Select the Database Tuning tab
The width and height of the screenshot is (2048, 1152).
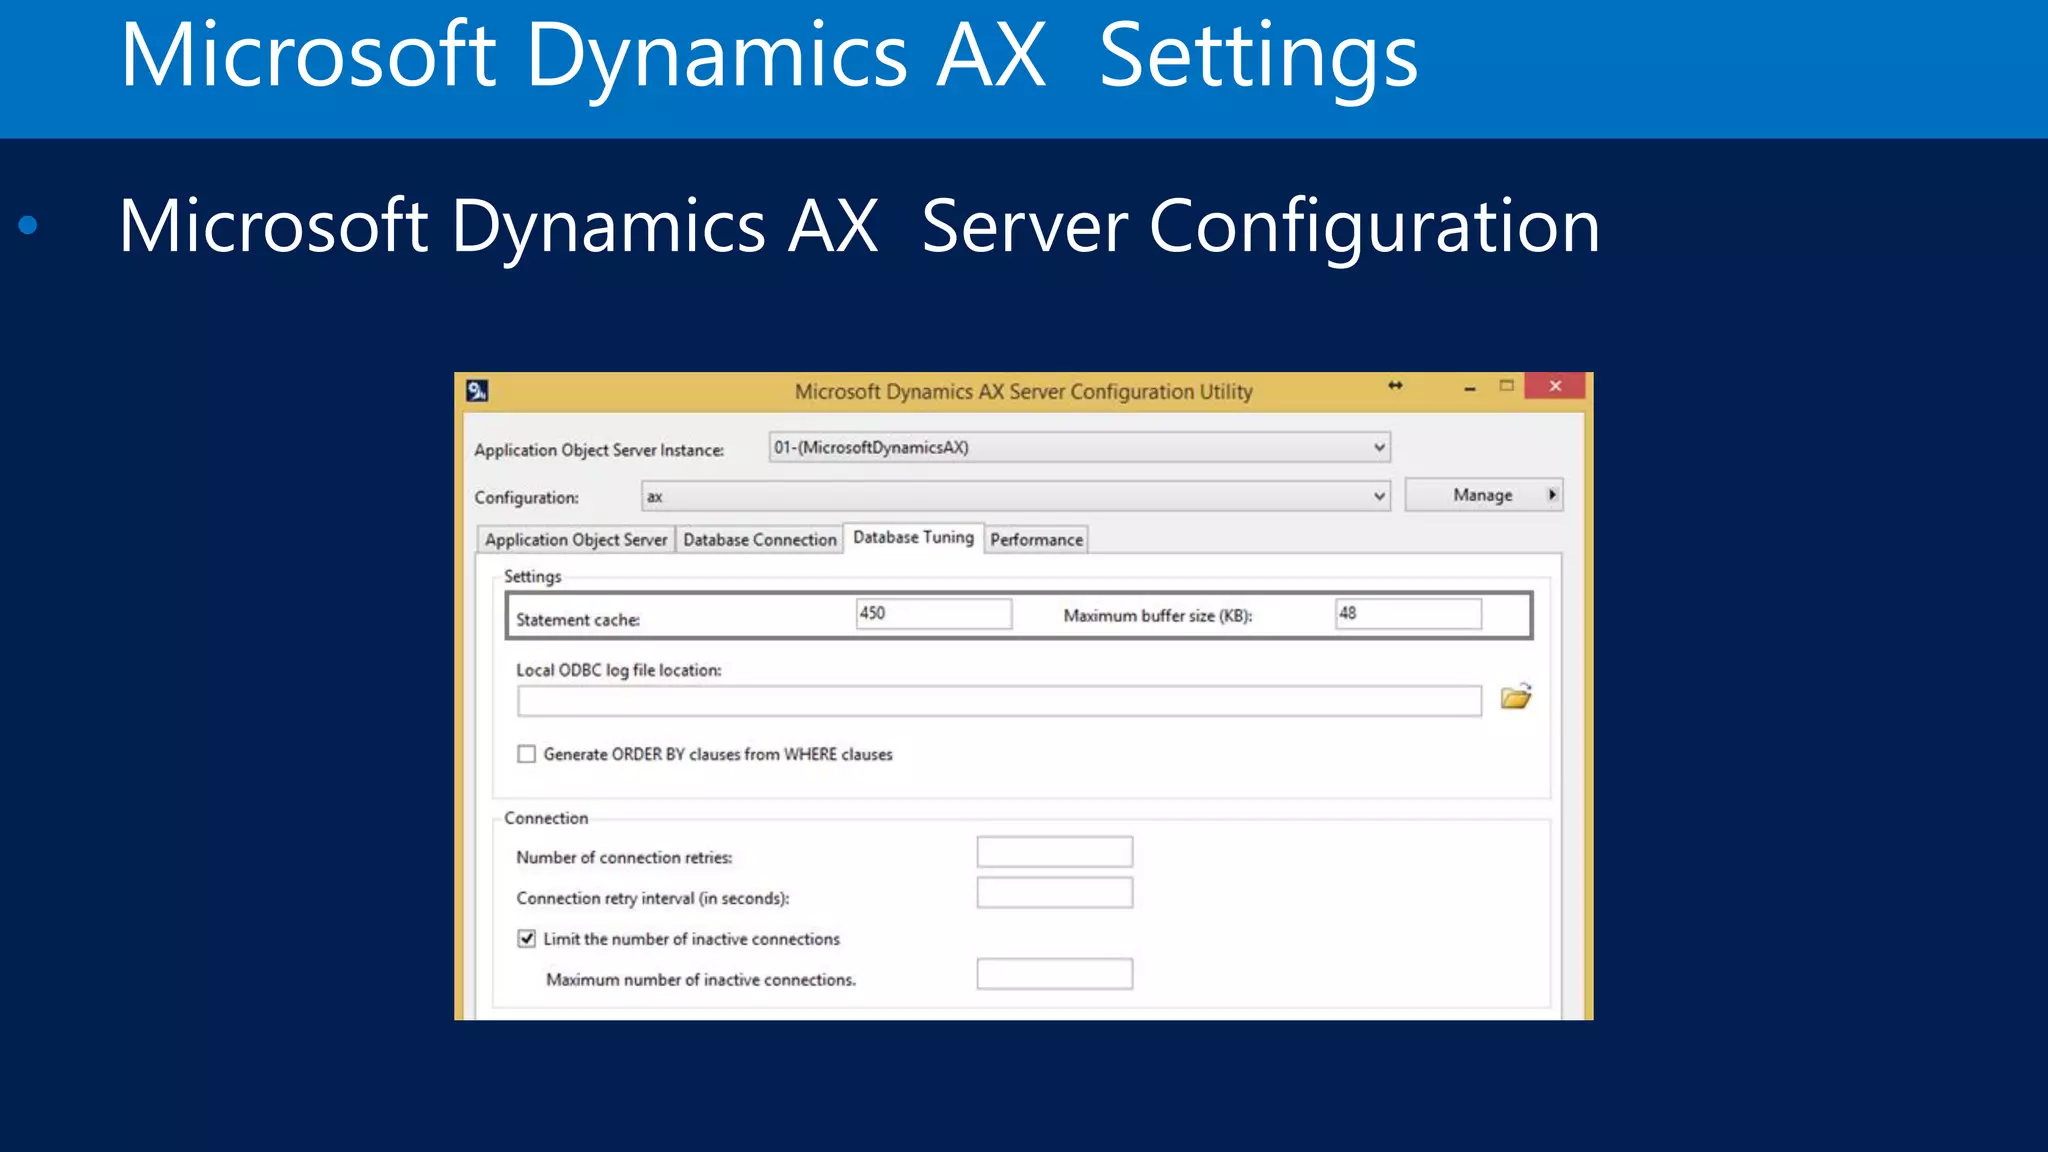(913, 538)
